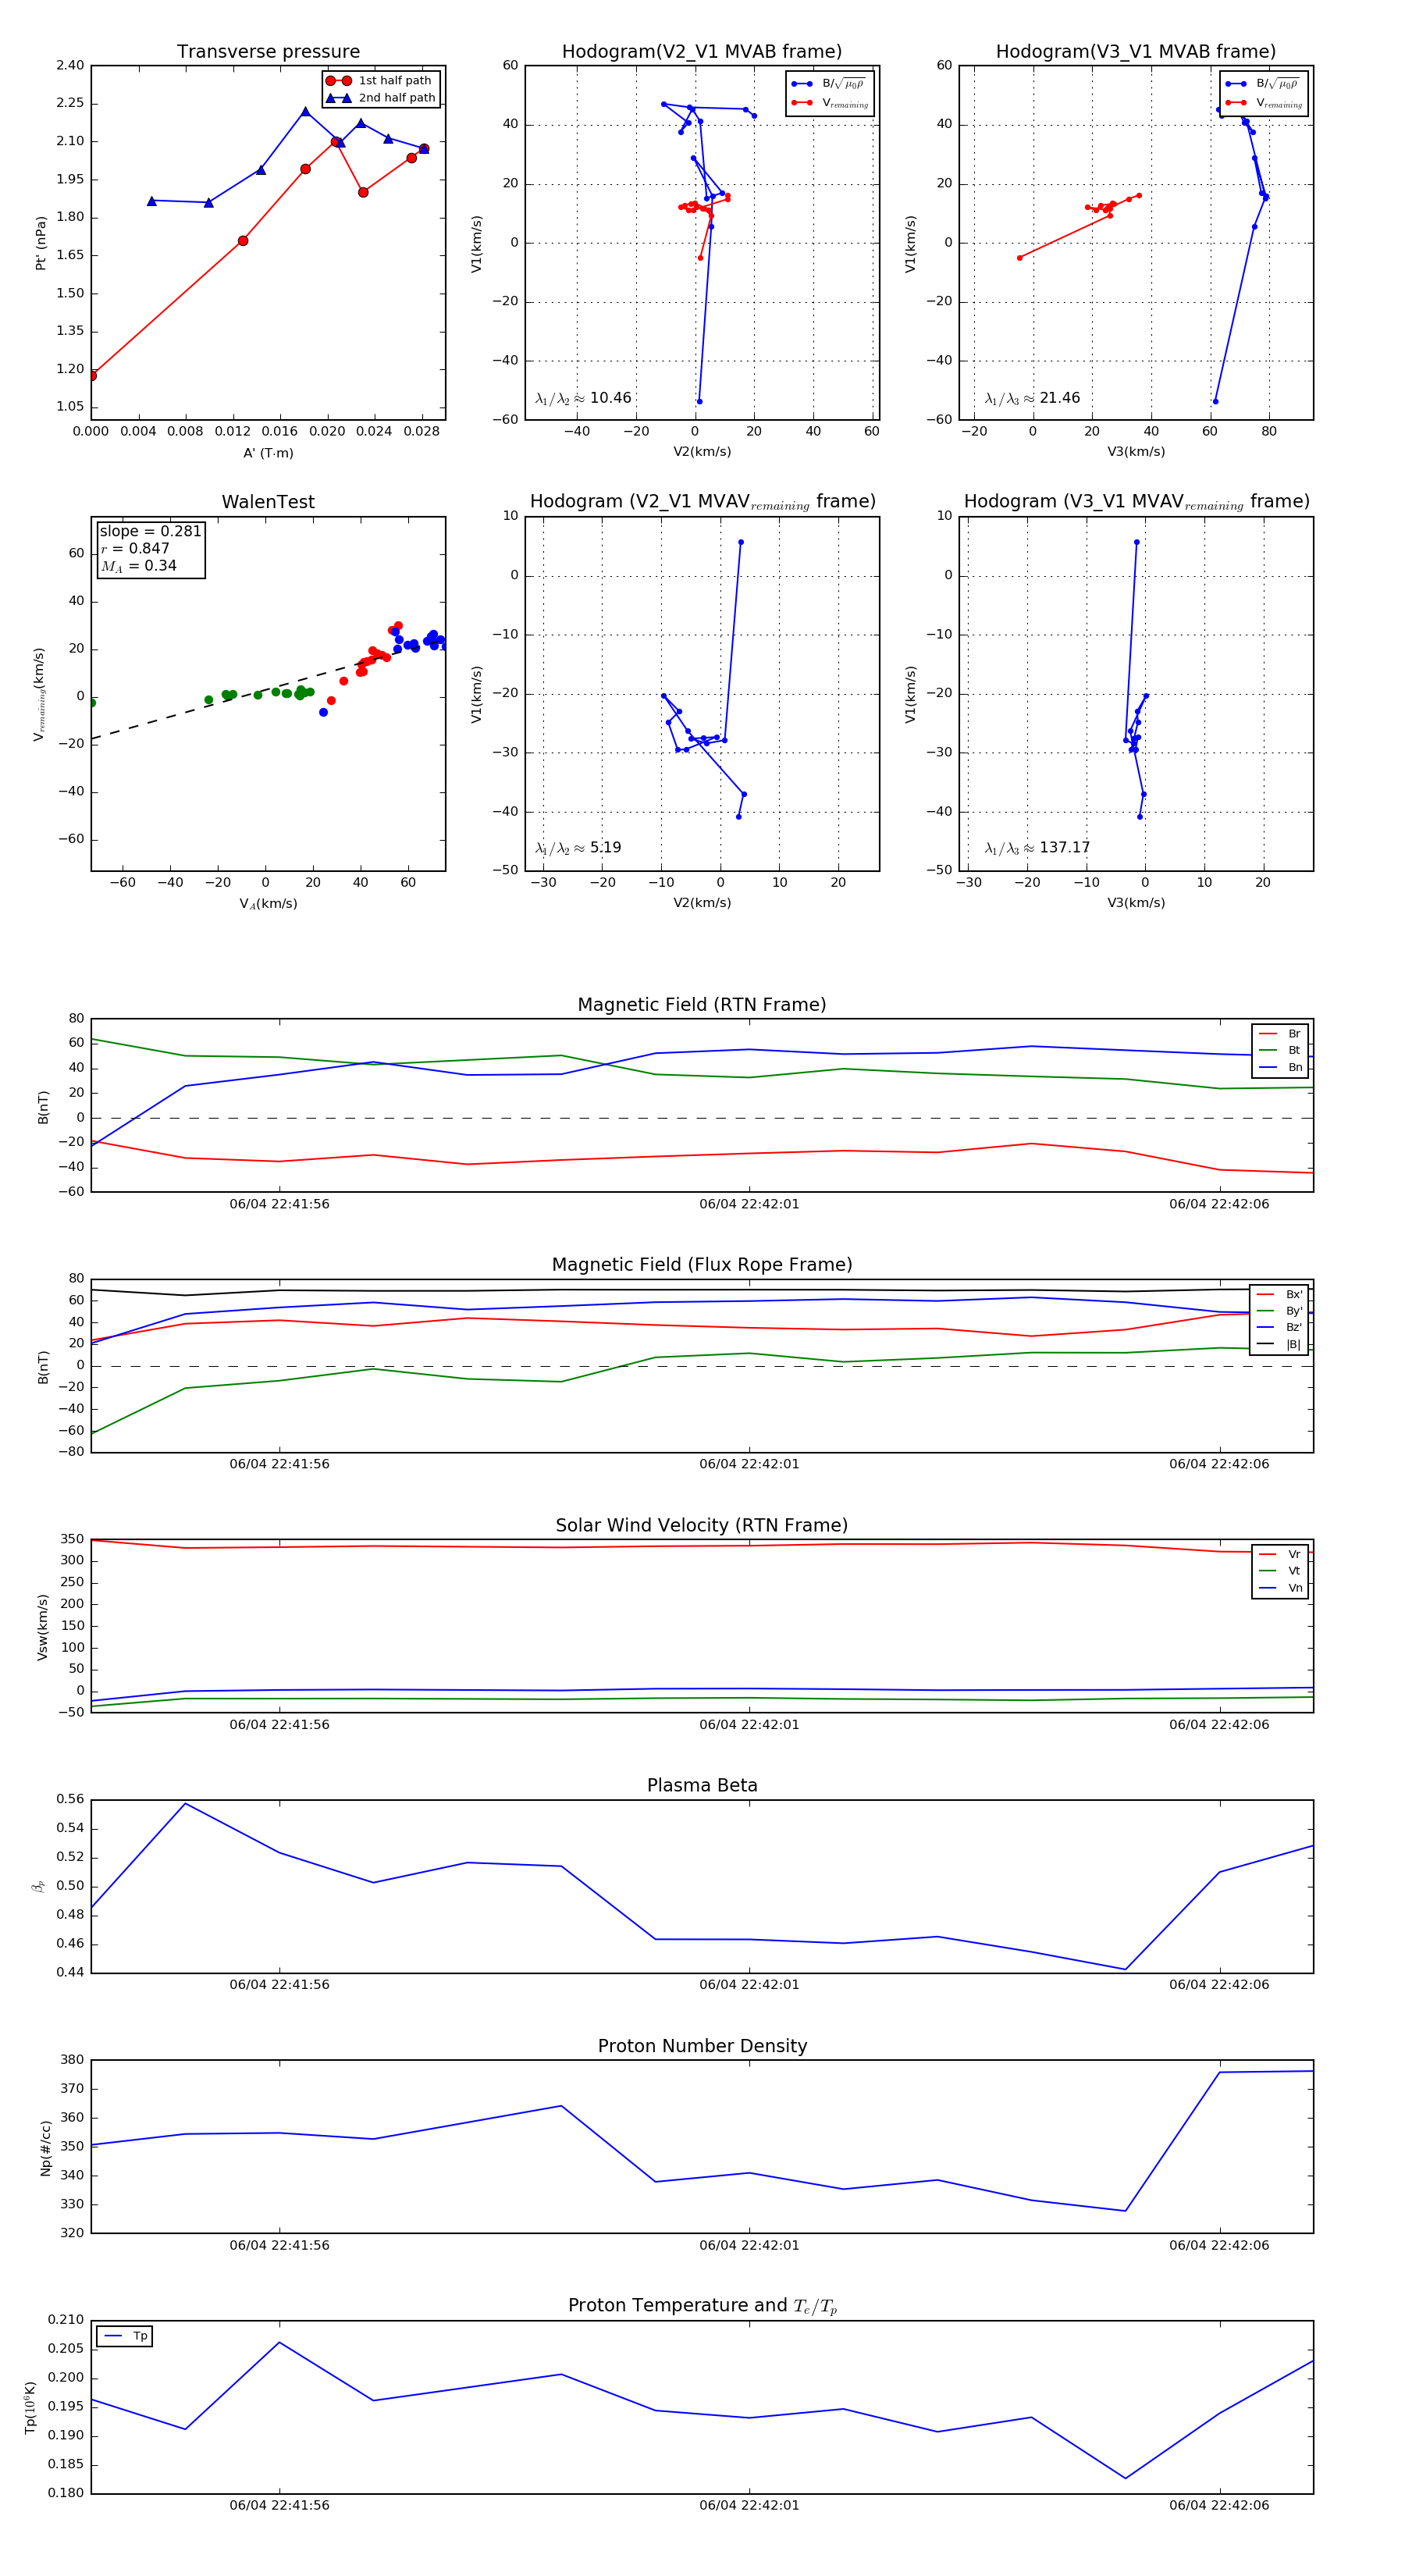Click the 0.028 tick on Transverse pressure x-axis
Screen dimensions: 1405x2576
(x=421, y=432)
